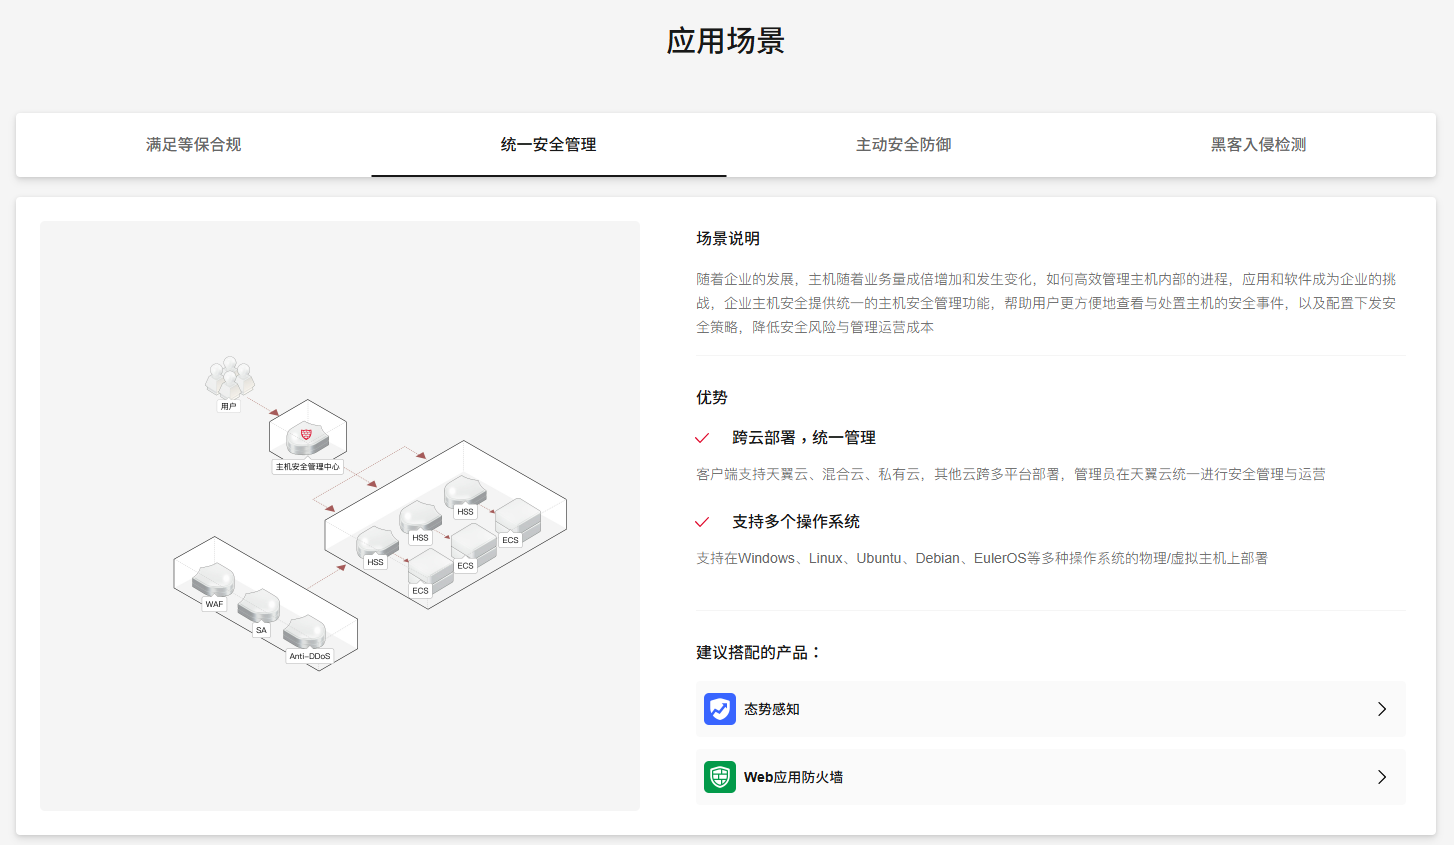The width and height of the screenshot is (1454, 845).
Task: Select the 统一安全管理 tab
Action: (x=548, y=145)
